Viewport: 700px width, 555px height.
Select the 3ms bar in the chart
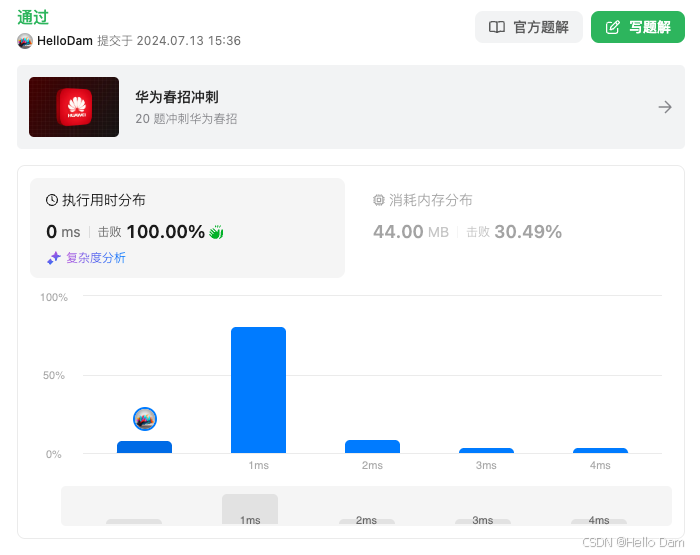(x=486, y=451)
